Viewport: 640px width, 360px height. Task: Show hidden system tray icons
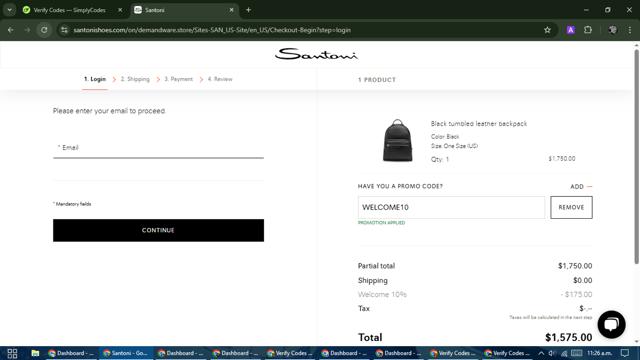point(541,353)
